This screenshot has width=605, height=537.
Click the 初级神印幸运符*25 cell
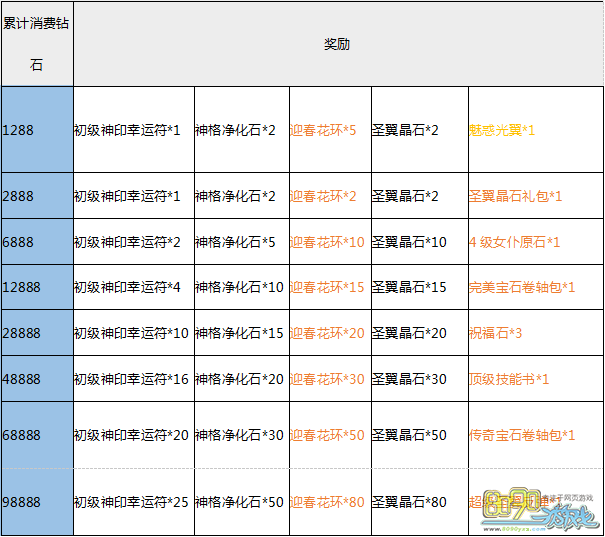pos(131,502)
